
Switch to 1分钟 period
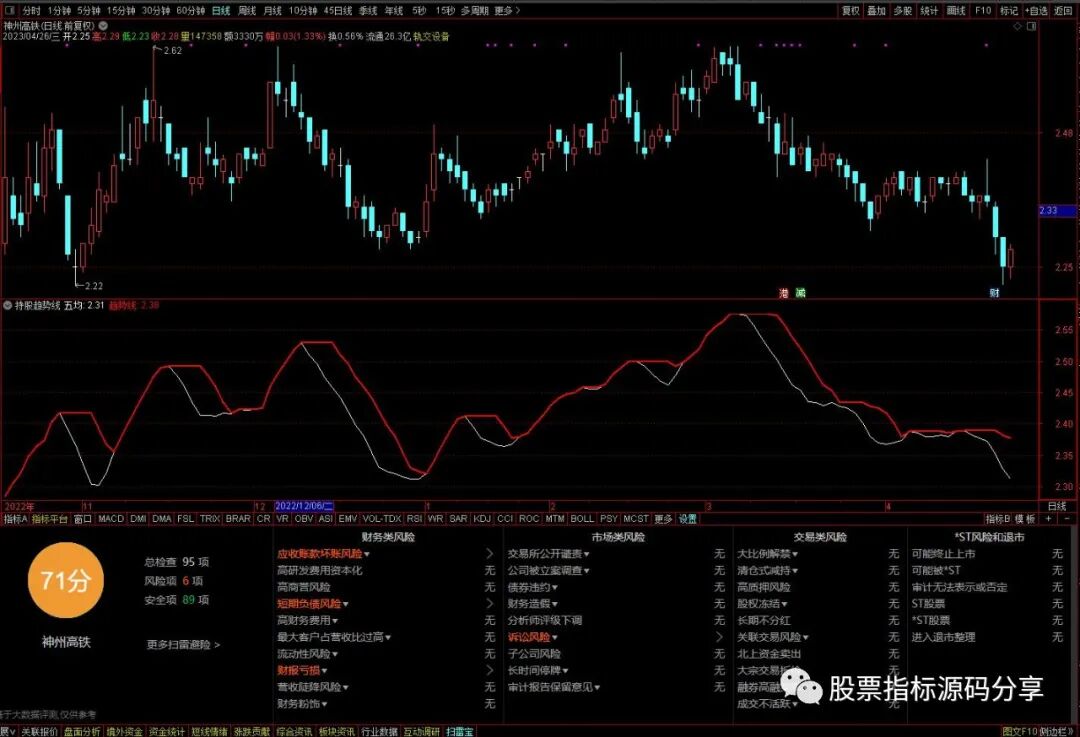pos(59,10)
